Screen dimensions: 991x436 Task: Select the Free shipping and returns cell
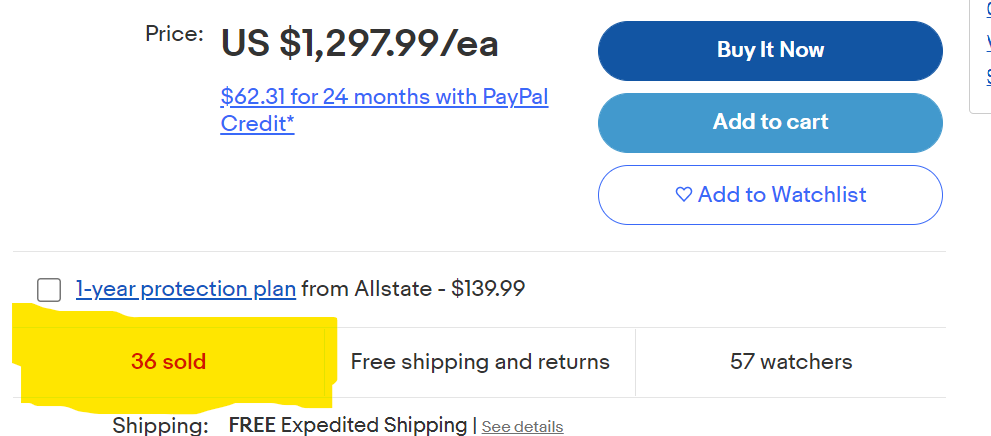[x=480, y=362]
